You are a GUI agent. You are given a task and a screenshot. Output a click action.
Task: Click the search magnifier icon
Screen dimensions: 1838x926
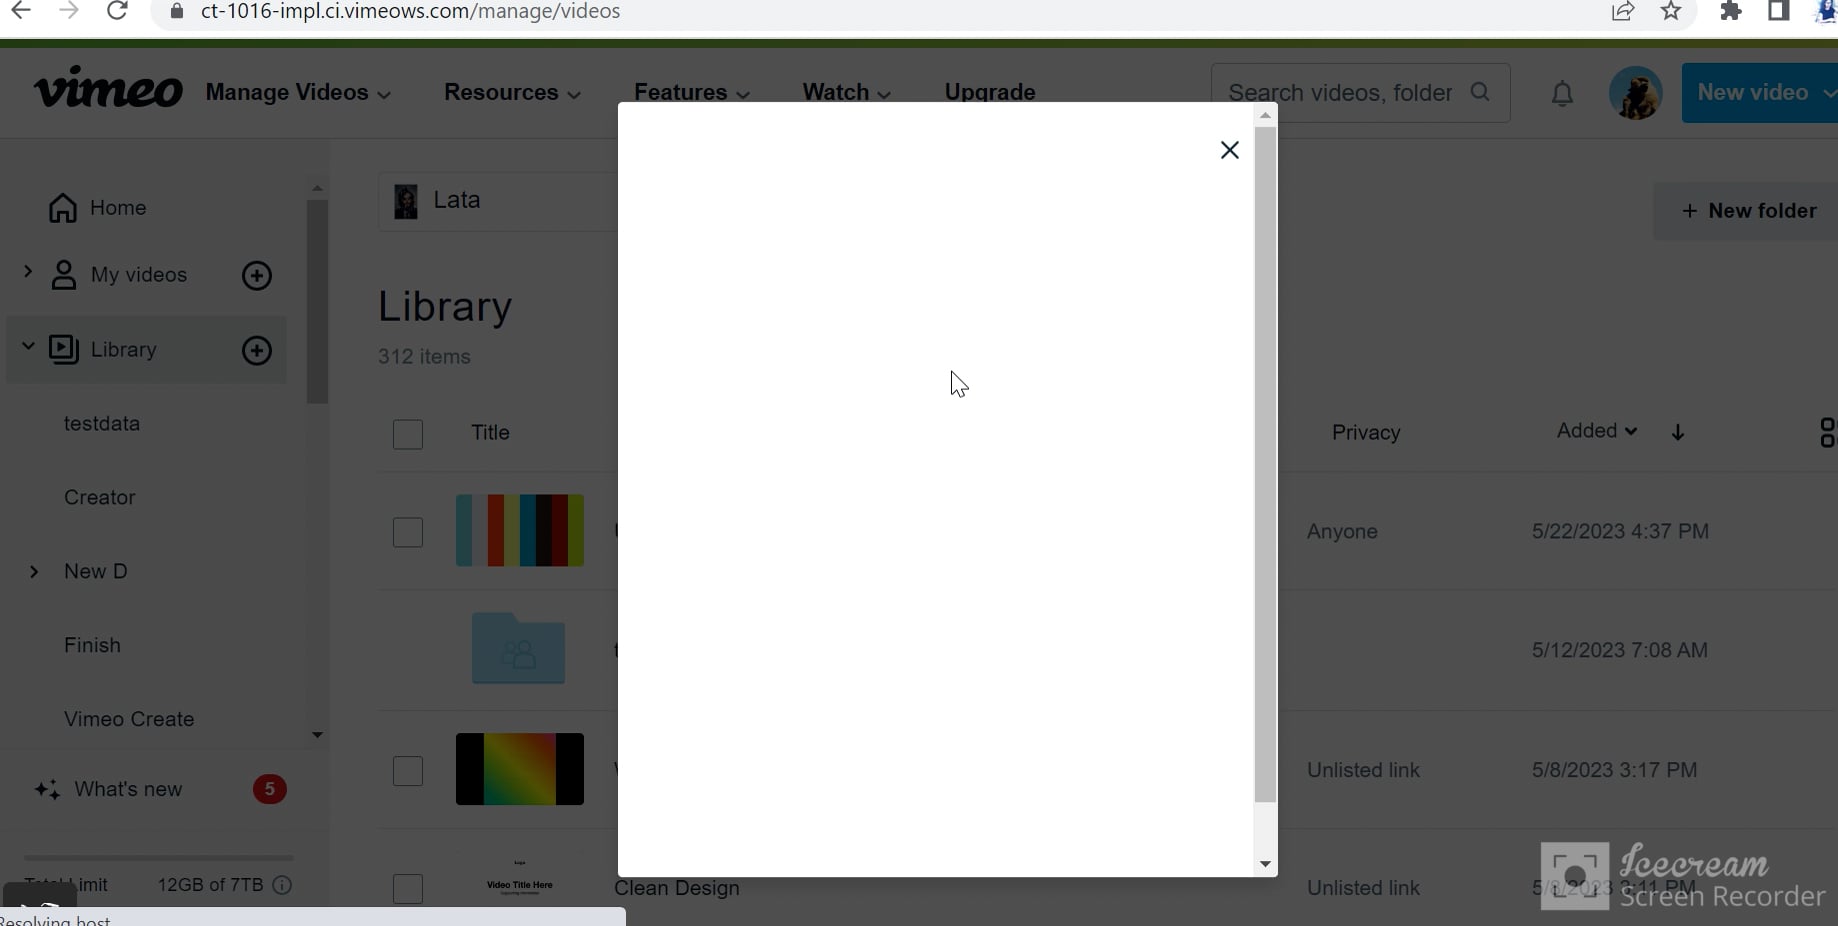coord(1480,92)
